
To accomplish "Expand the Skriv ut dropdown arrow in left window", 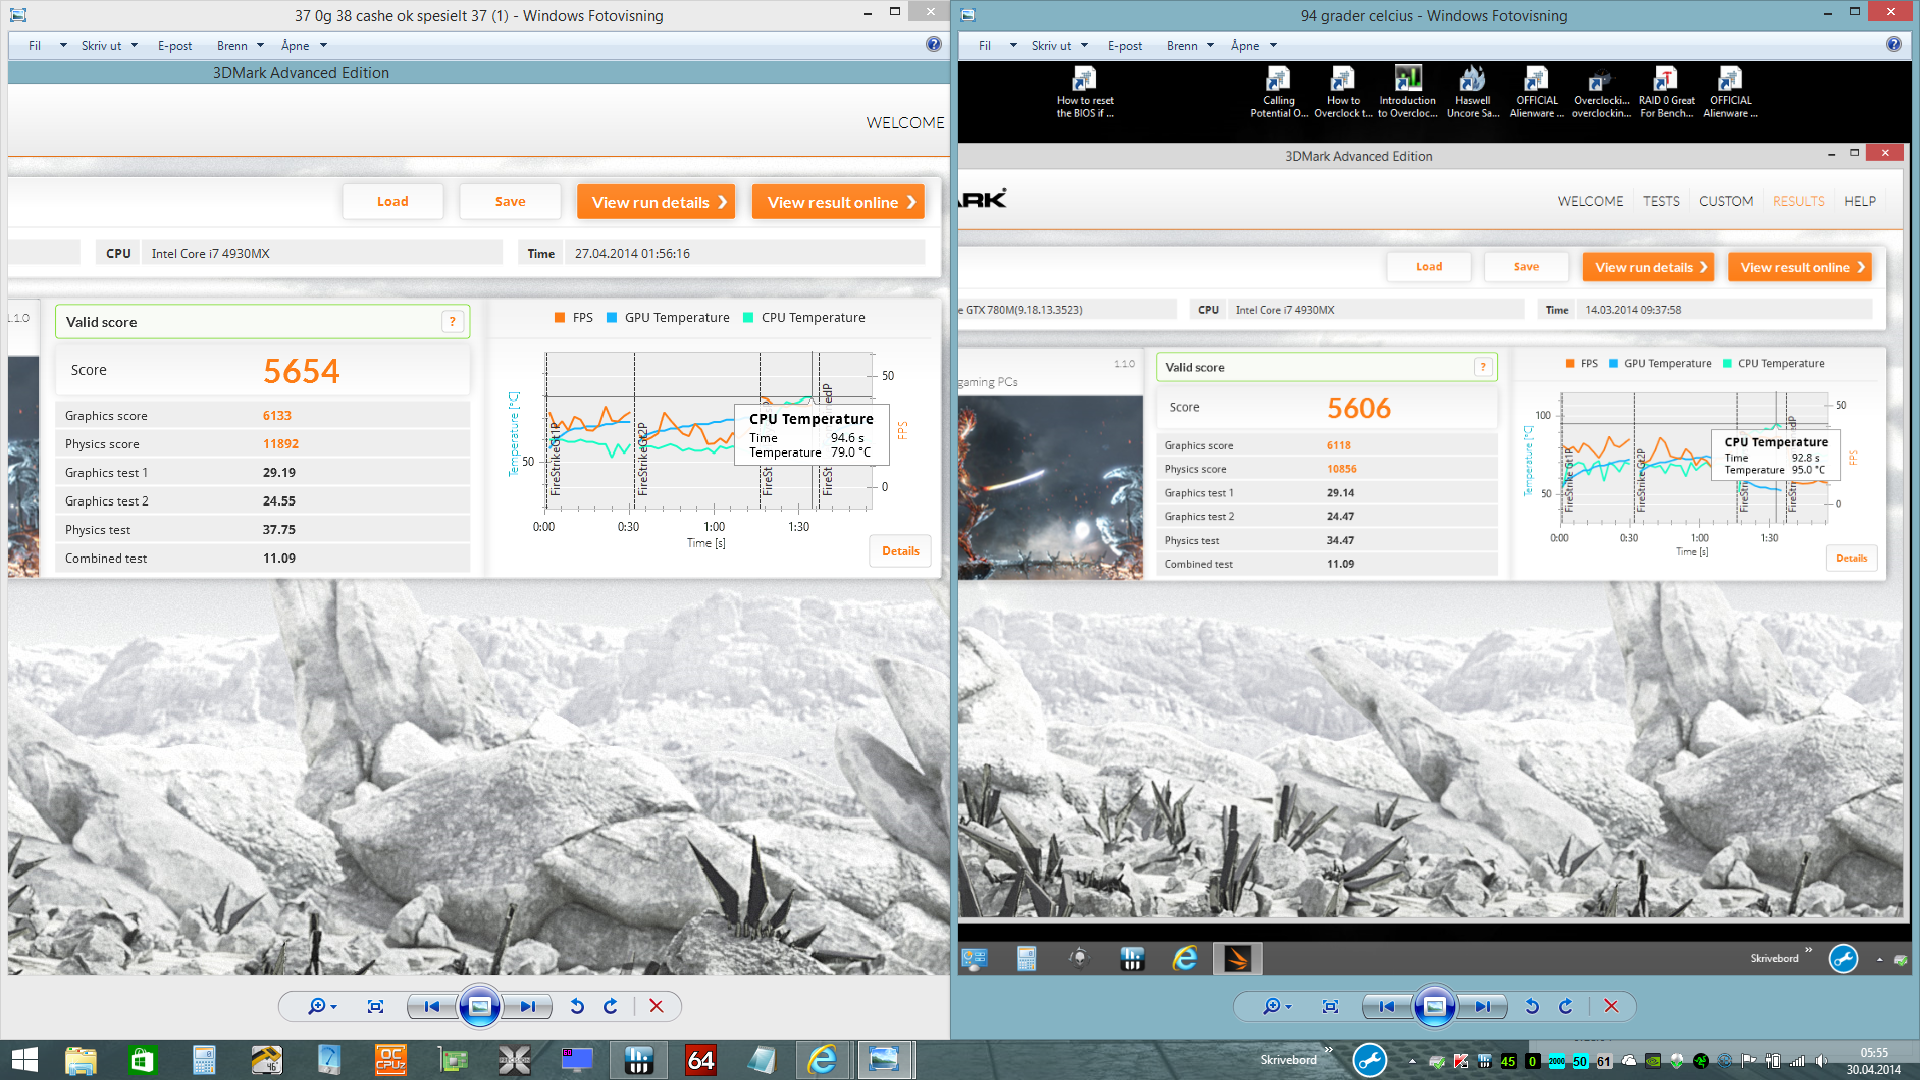I will (x=134, y=46).
